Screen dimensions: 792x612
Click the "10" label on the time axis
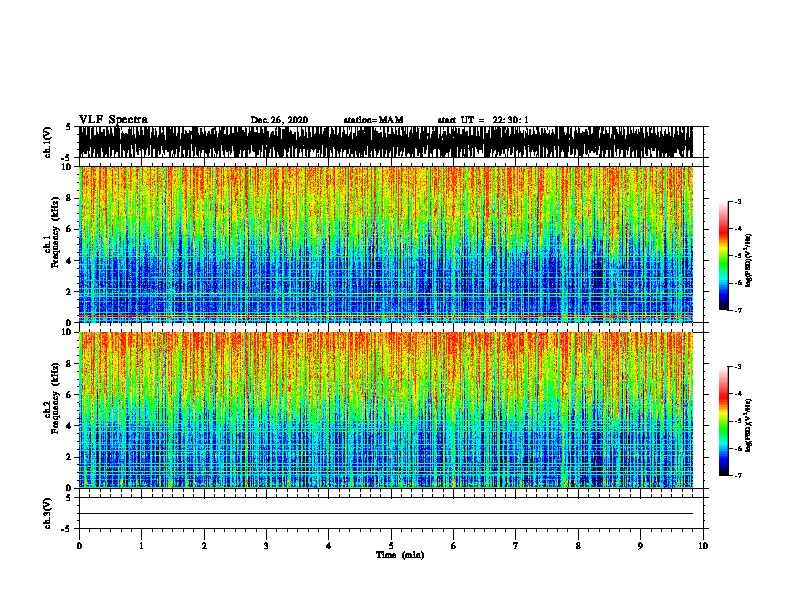click(x=703, y=545)
